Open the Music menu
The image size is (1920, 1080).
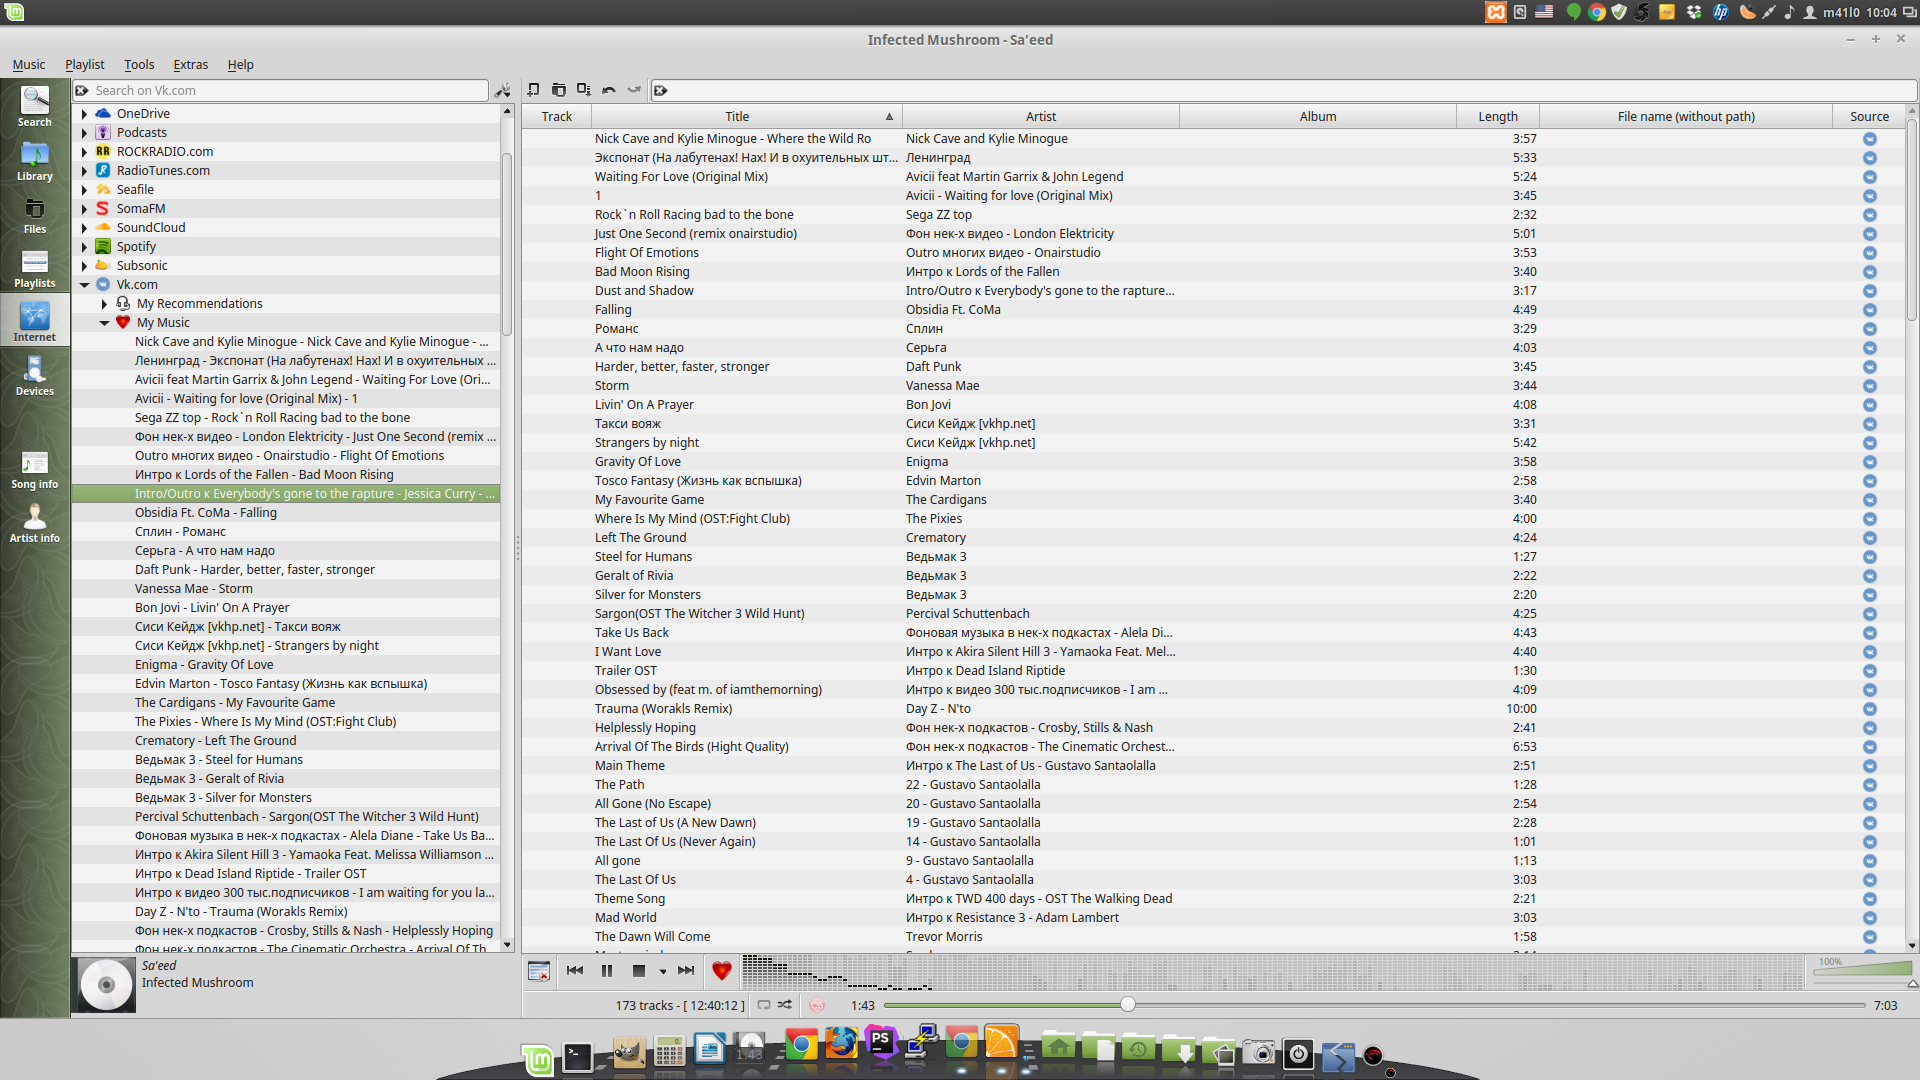coord(29,65)
